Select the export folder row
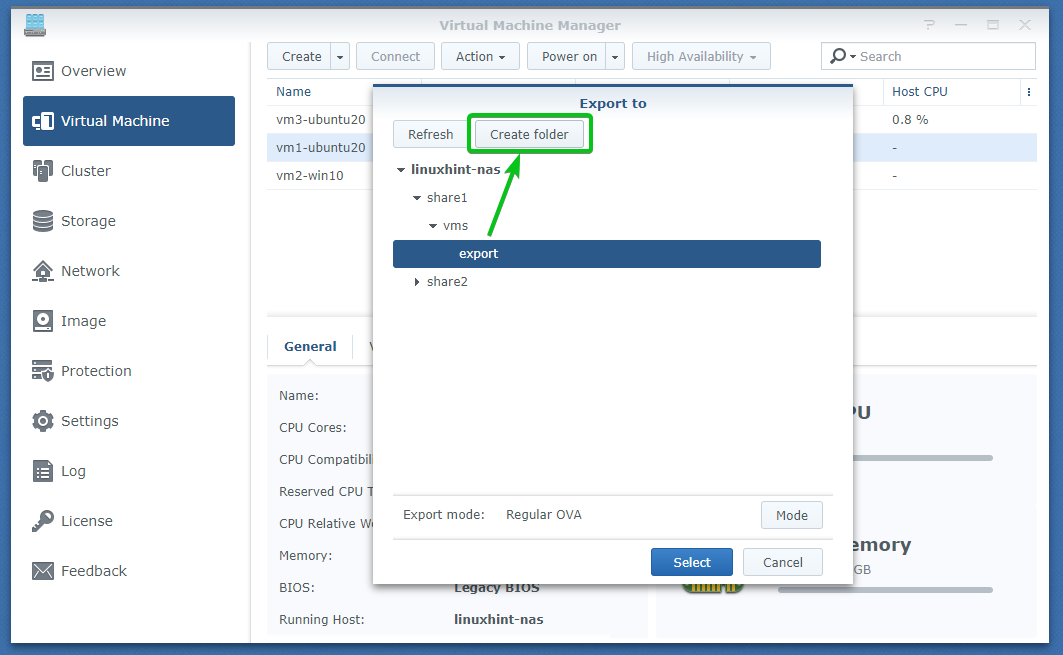The height and width of the screenshot is (655, 1063). pos(607,254)
